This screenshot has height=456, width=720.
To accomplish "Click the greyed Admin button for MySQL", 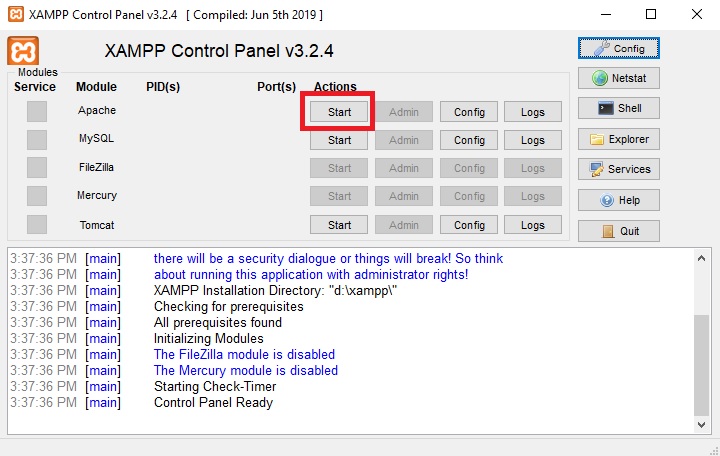I will pos(404,140).
